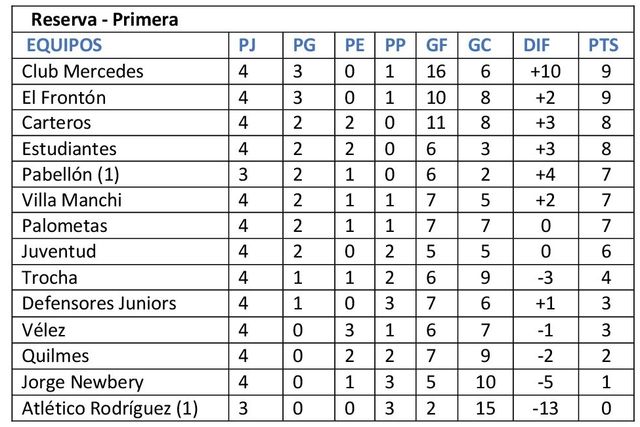Select the Carteros row name

tap(56, 123)
